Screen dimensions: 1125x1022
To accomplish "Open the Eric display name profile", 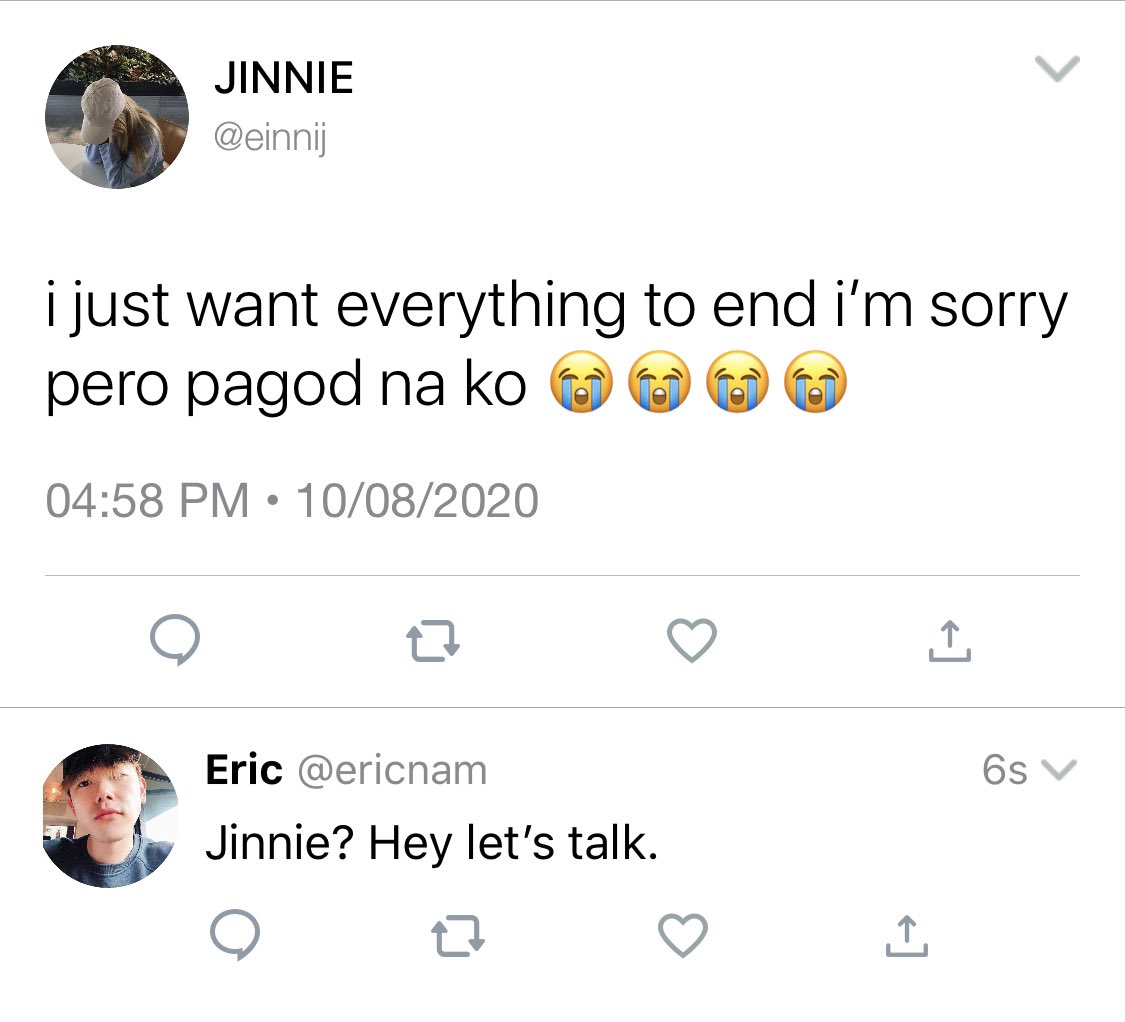I will pyautogui.click(x=244, y=769).
